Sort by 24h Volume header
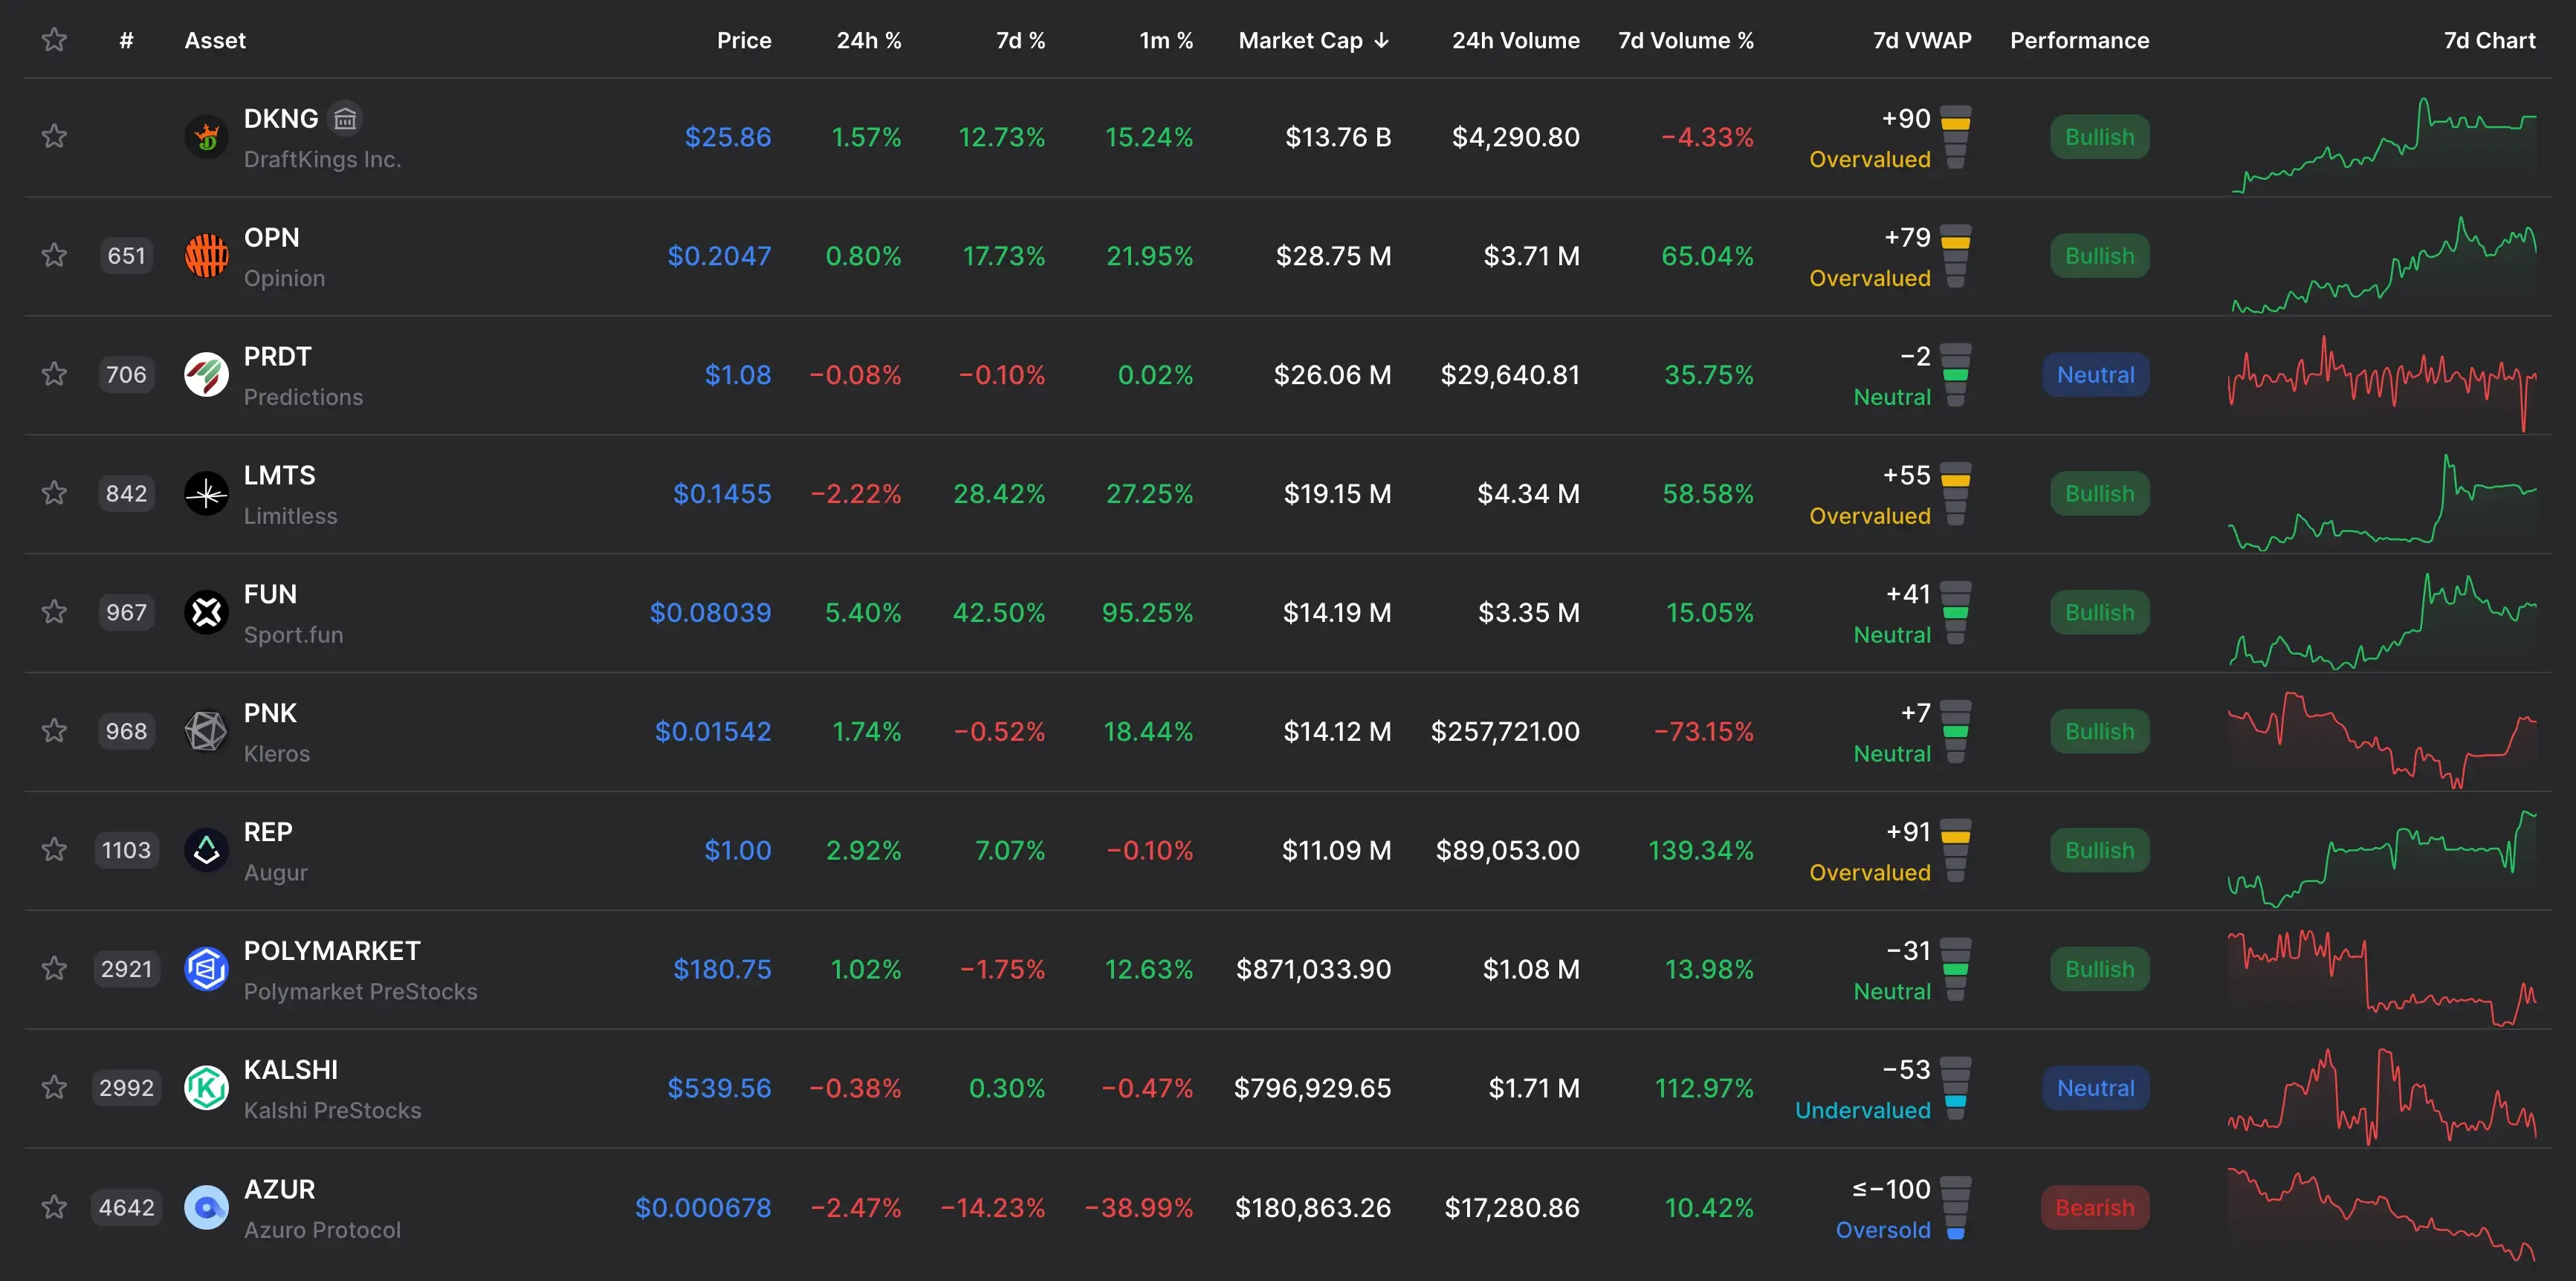 1516,40
